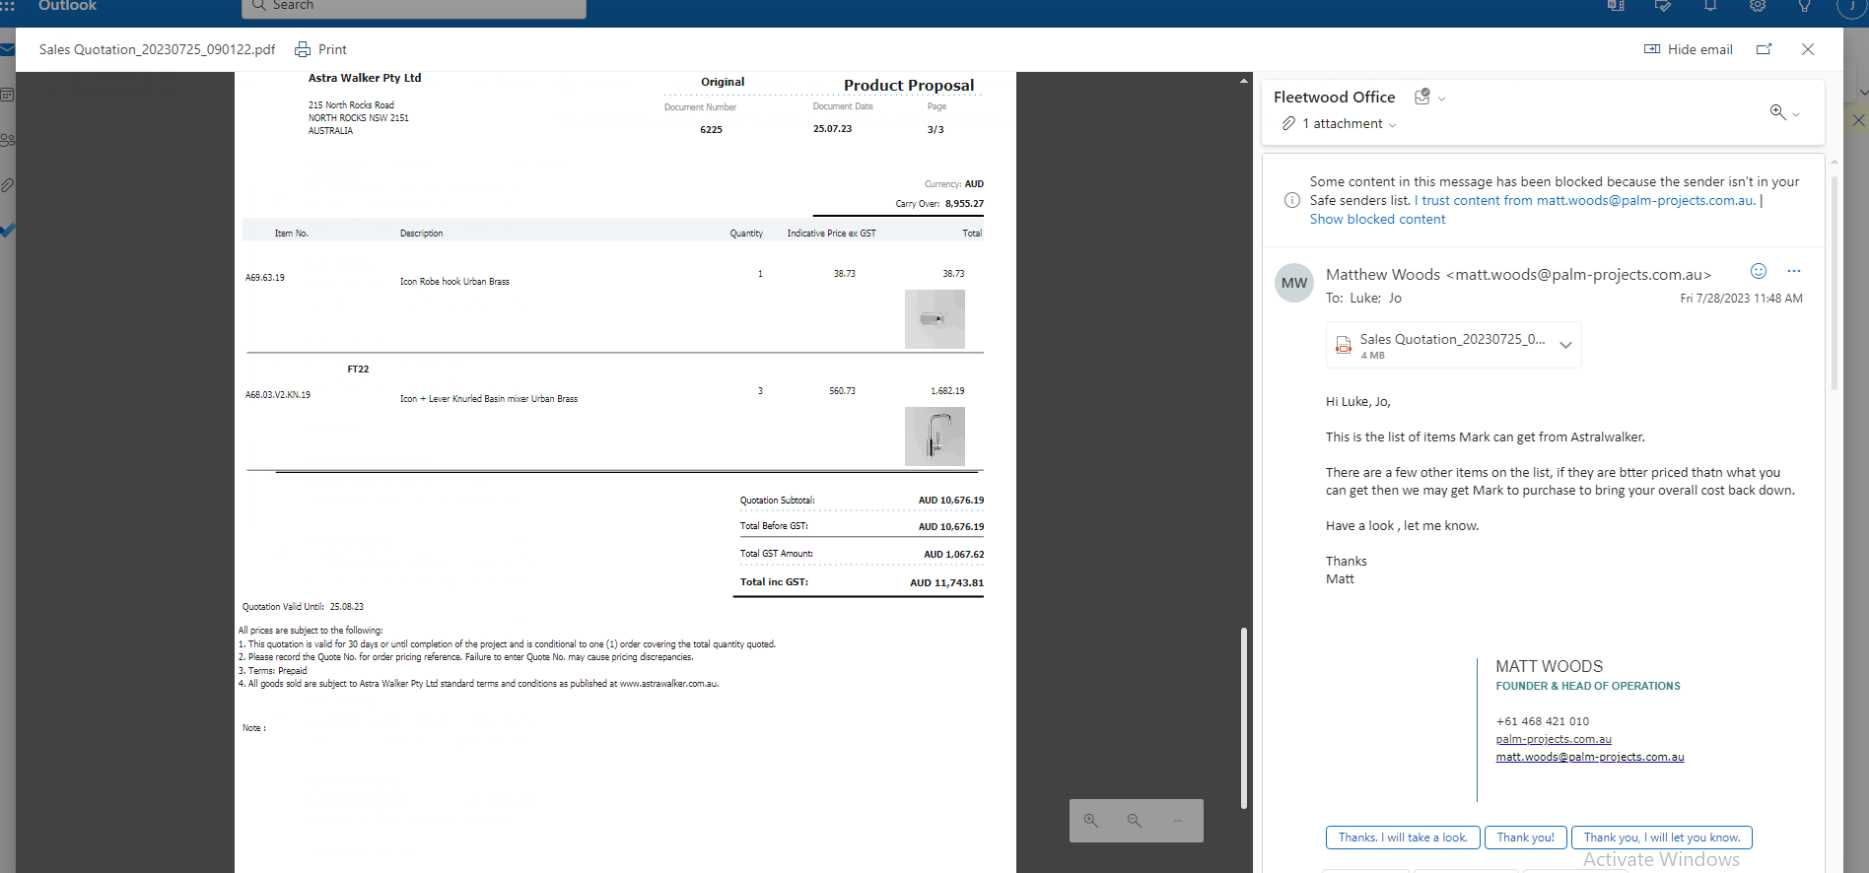Click 'Icon + Lever Knurled Basin mixer Urban Brass'
The height and width of the screenshot is (873, 1869).
pos(489,399)
